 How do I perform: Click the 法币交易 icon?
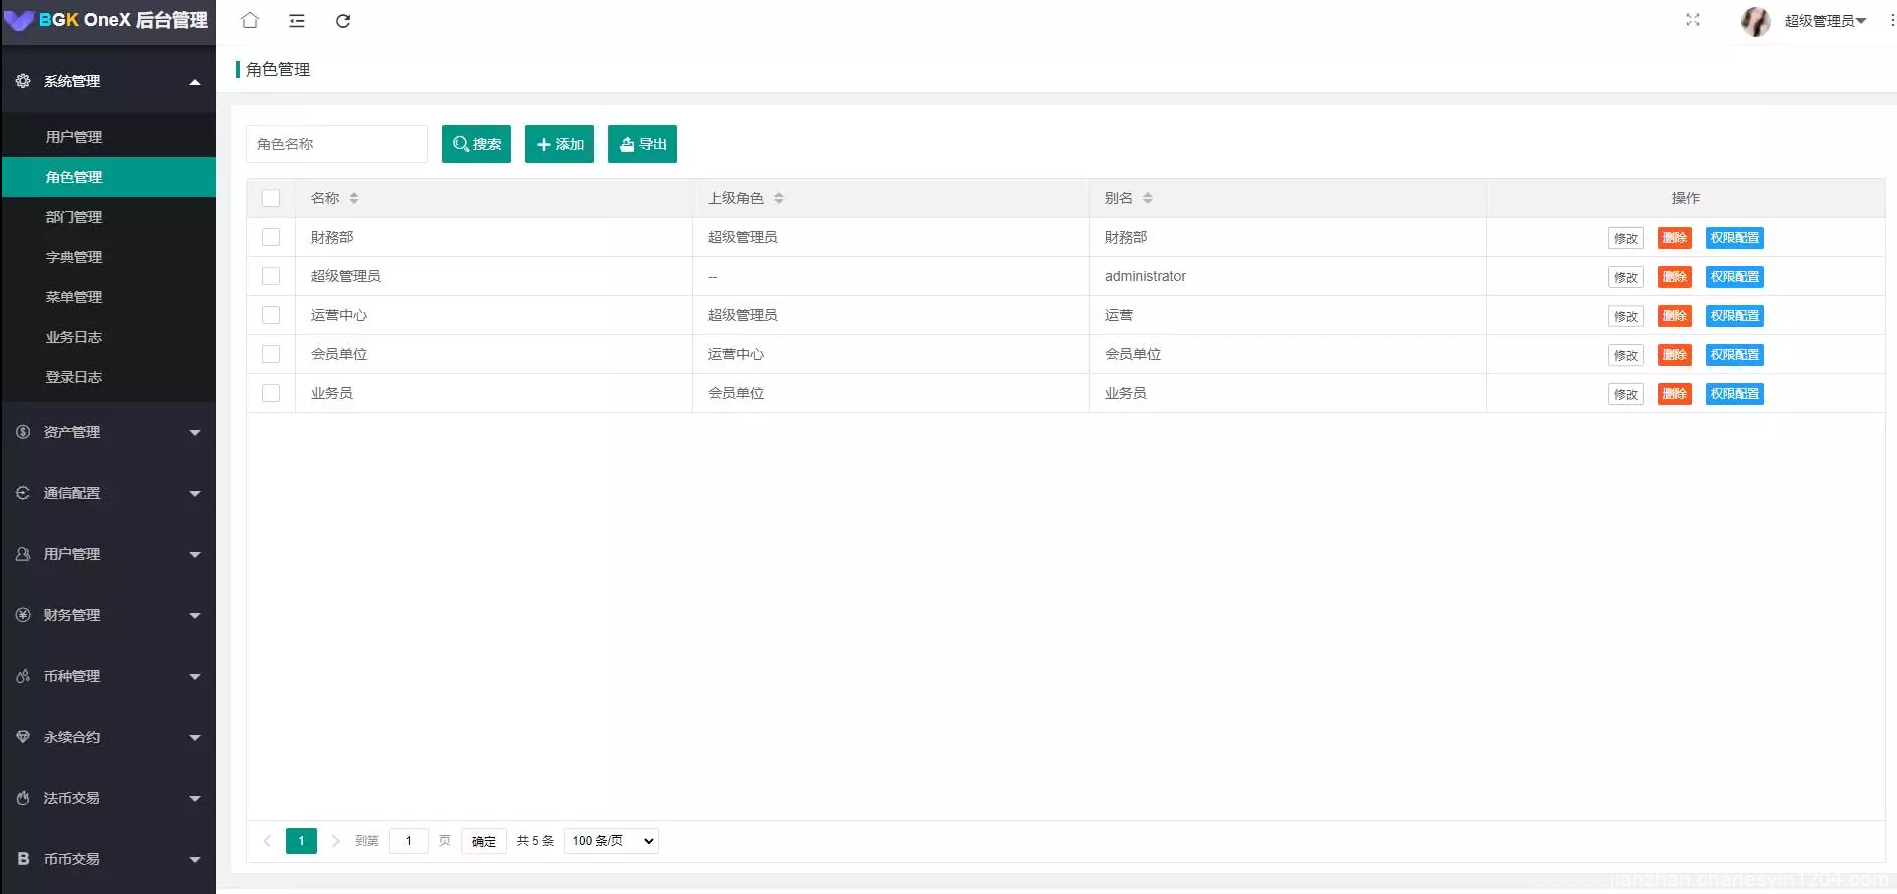point(23,798)
